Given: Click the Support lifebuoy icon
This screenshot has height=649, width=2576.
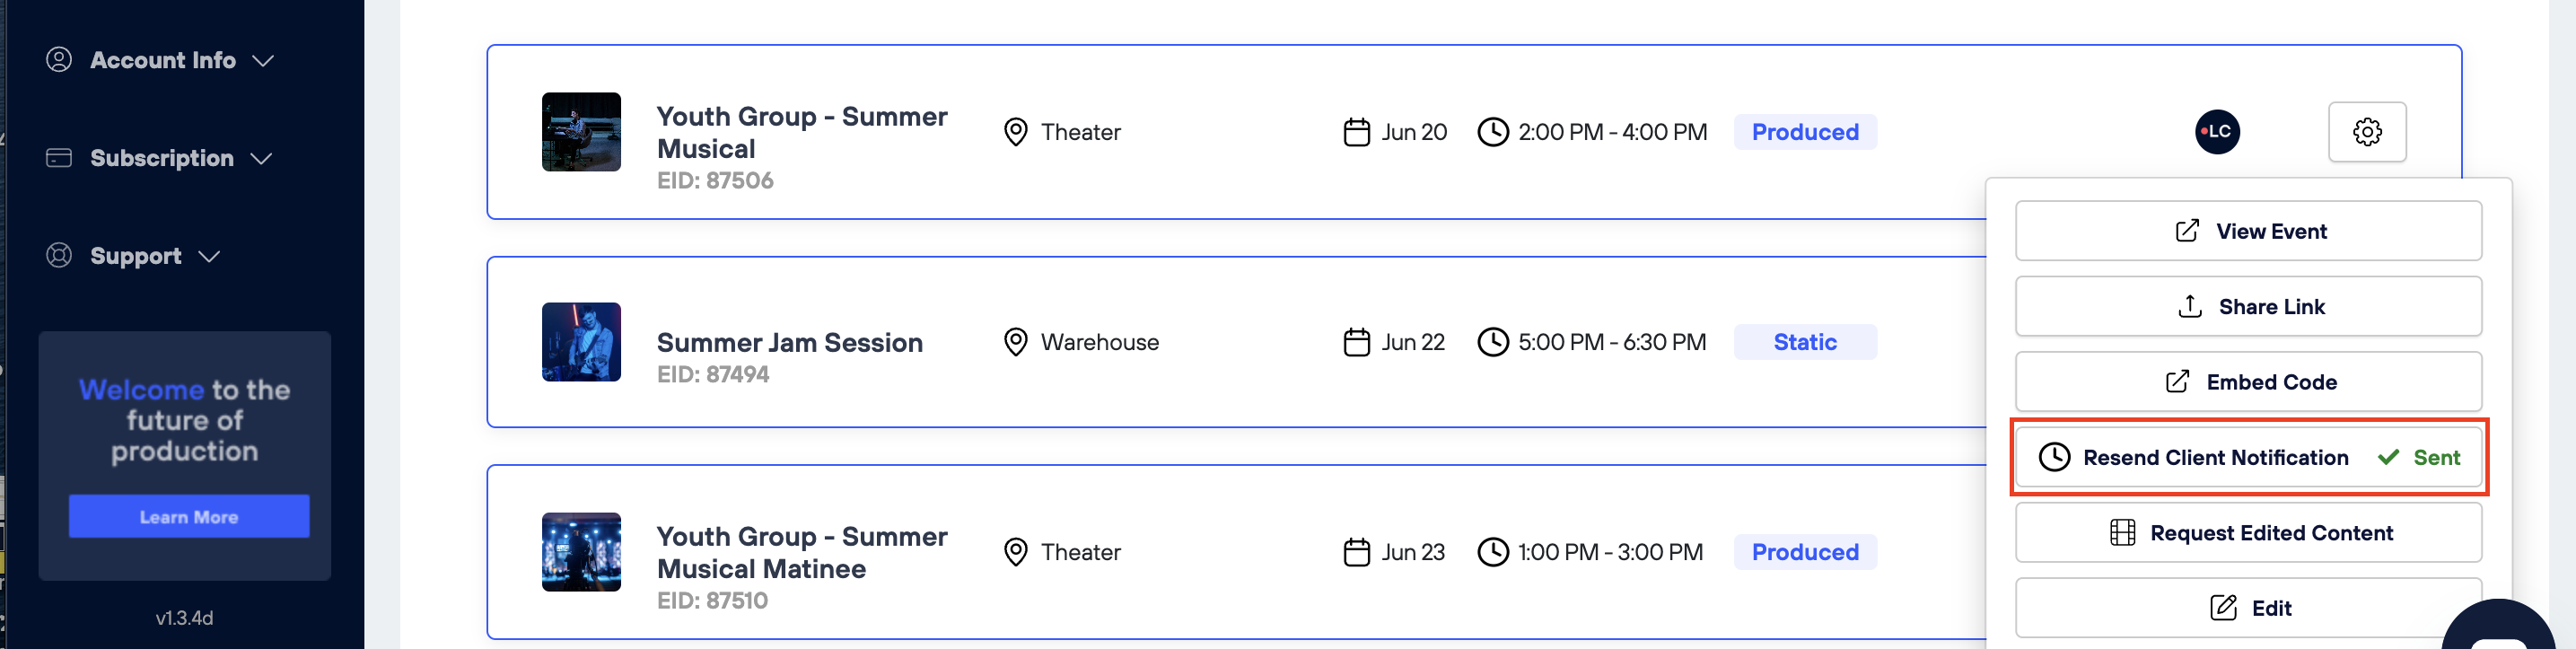Looking at the screenshot, I should click(x=59, y=256).
